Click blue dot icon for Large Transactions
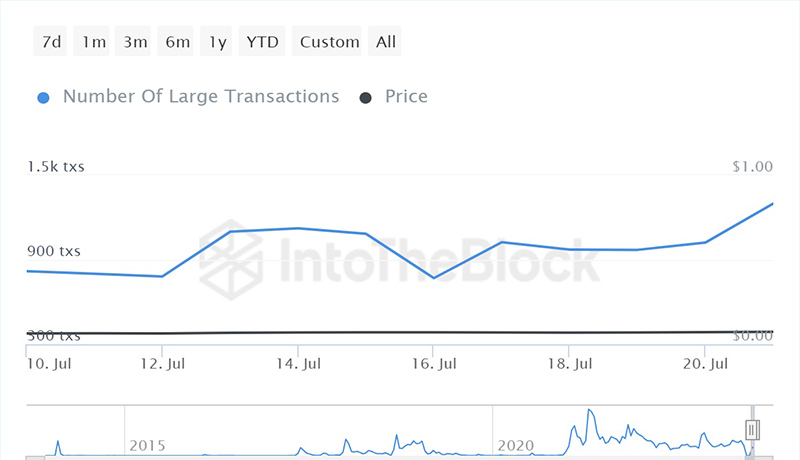The width and height of the screenshot is (800, 460). (44, 98)
